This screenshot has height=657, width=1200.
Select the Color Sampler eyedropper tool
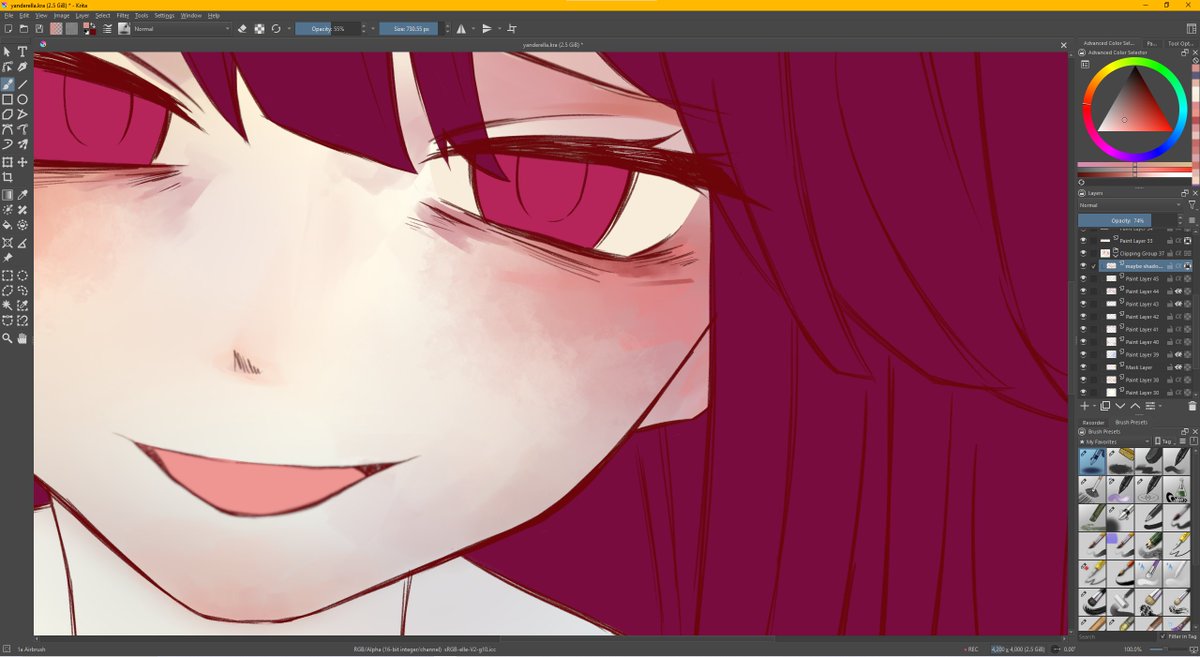pos(22,195)
